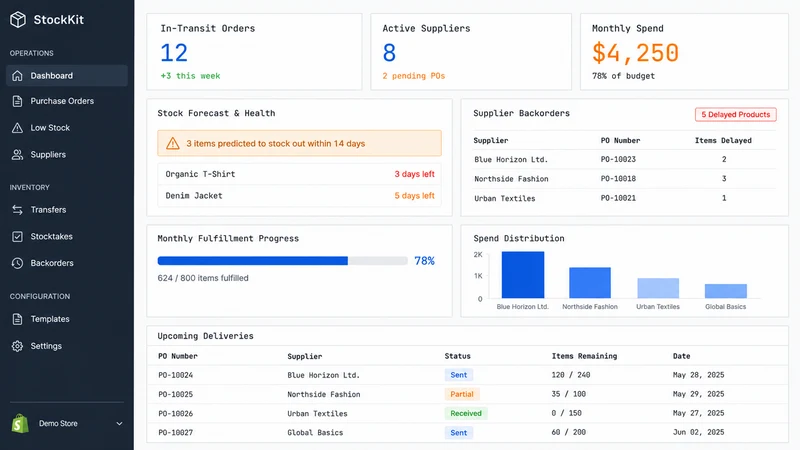800x450 pixels.
Task: Click the stock-out alert triangle icon
Action: click(x=173, y=143)
